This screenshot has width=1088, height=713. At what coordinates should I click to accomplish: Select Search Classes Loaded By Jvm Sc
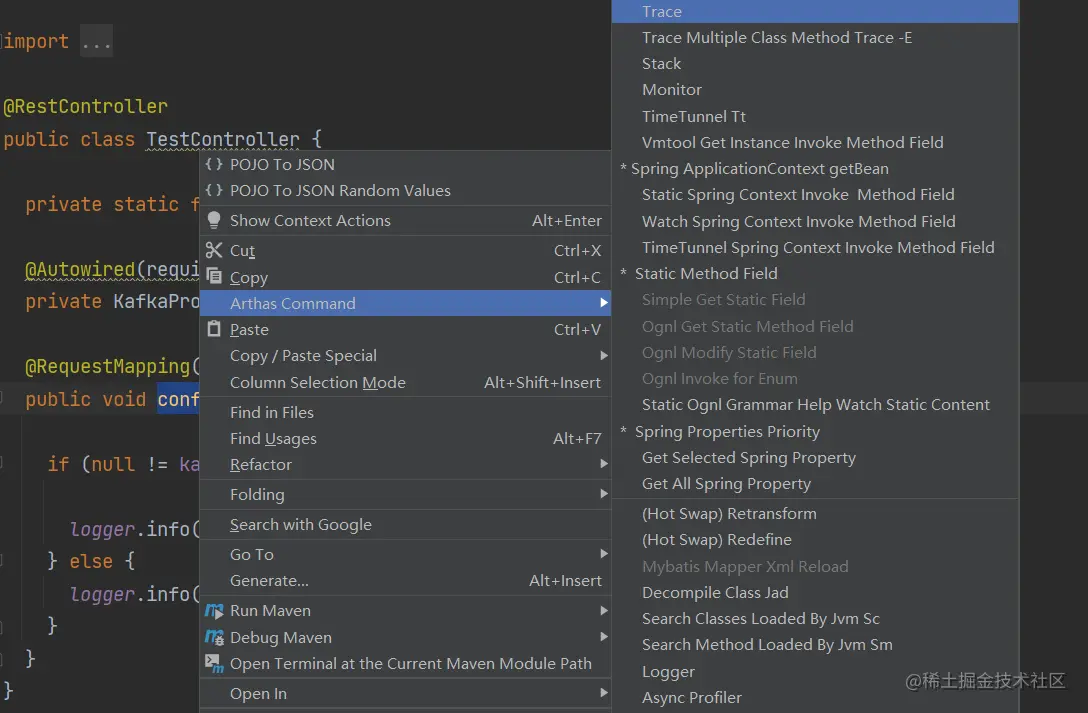click(x=815, y=619)
